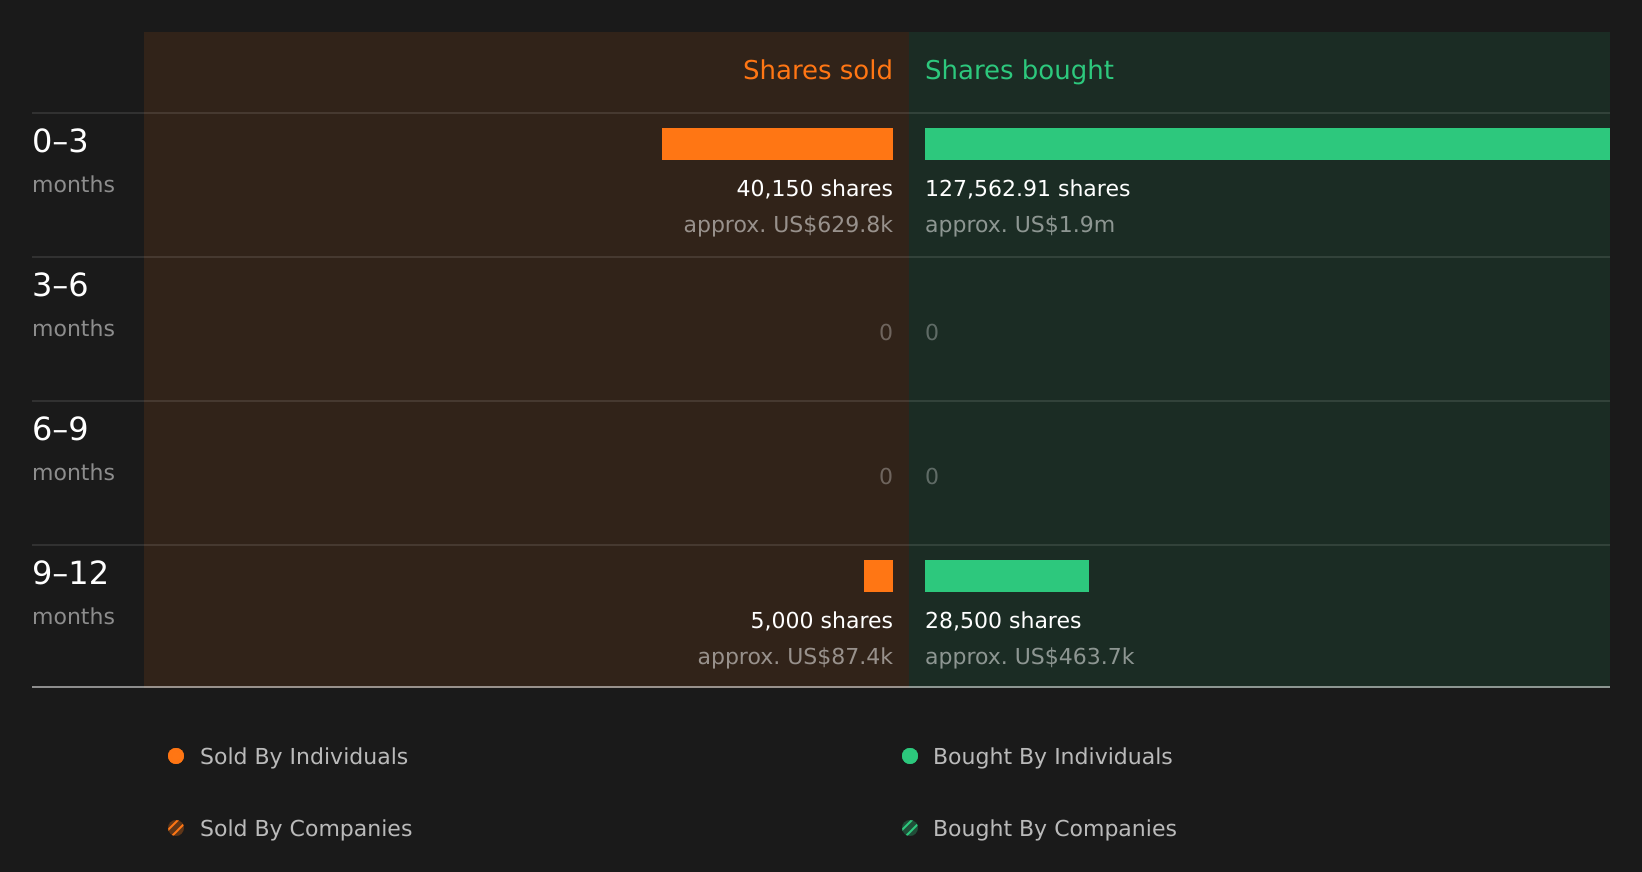1642x872 pixels.
Task: Click the approx. US$1.9m text
Action: (x=1019, y=225)
